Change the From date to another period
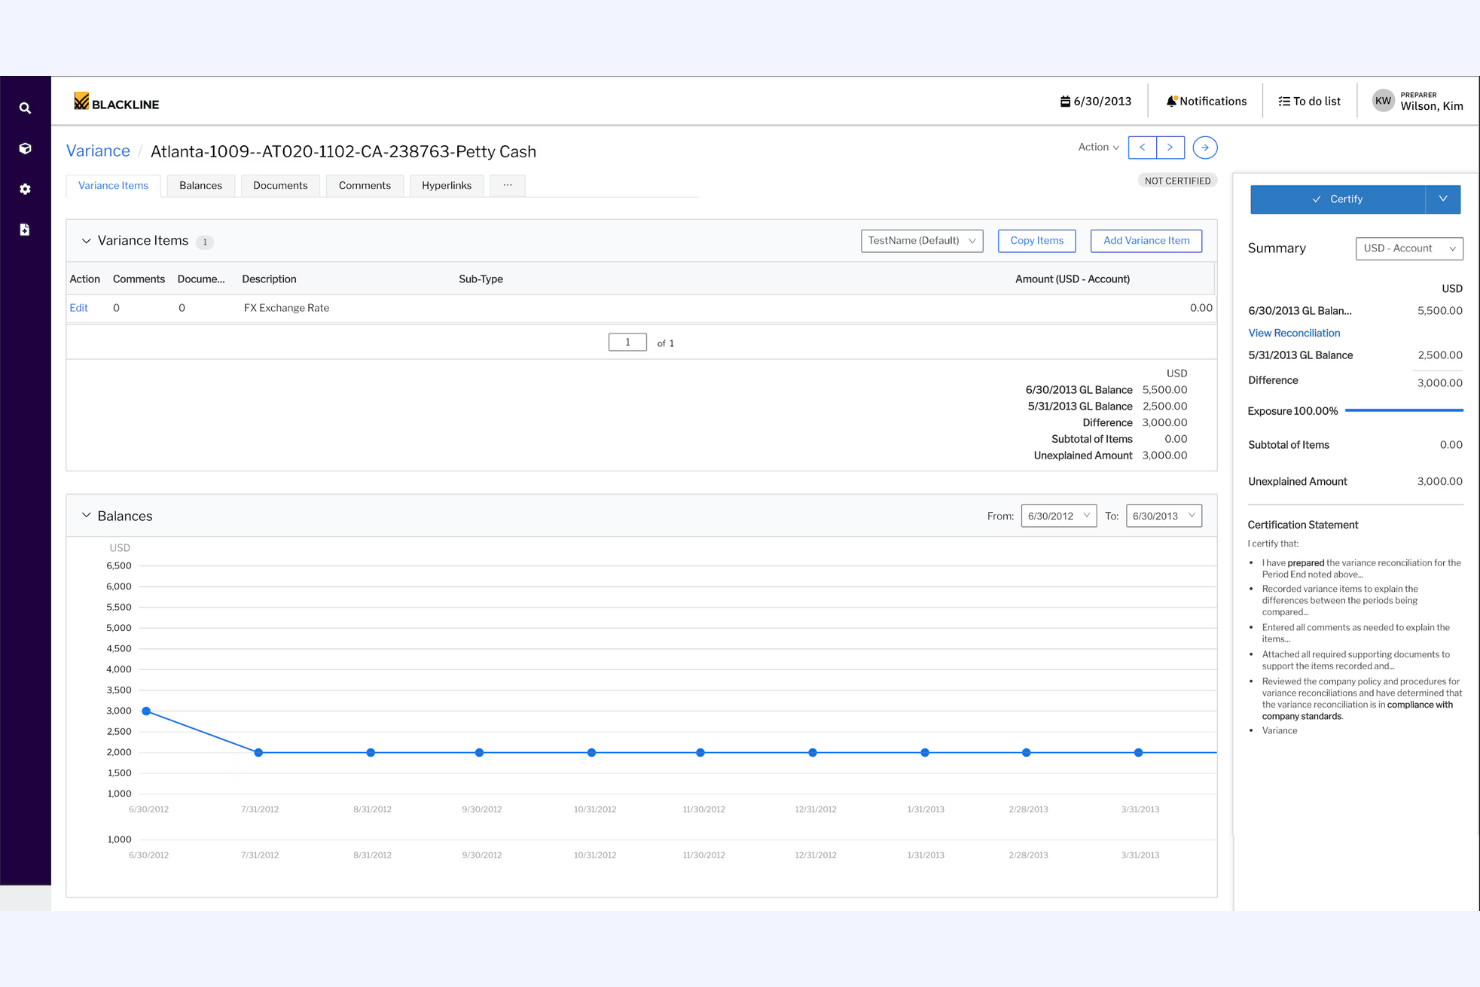The height and width of the screenshot is (987, 1480). tap(1058, 515)
